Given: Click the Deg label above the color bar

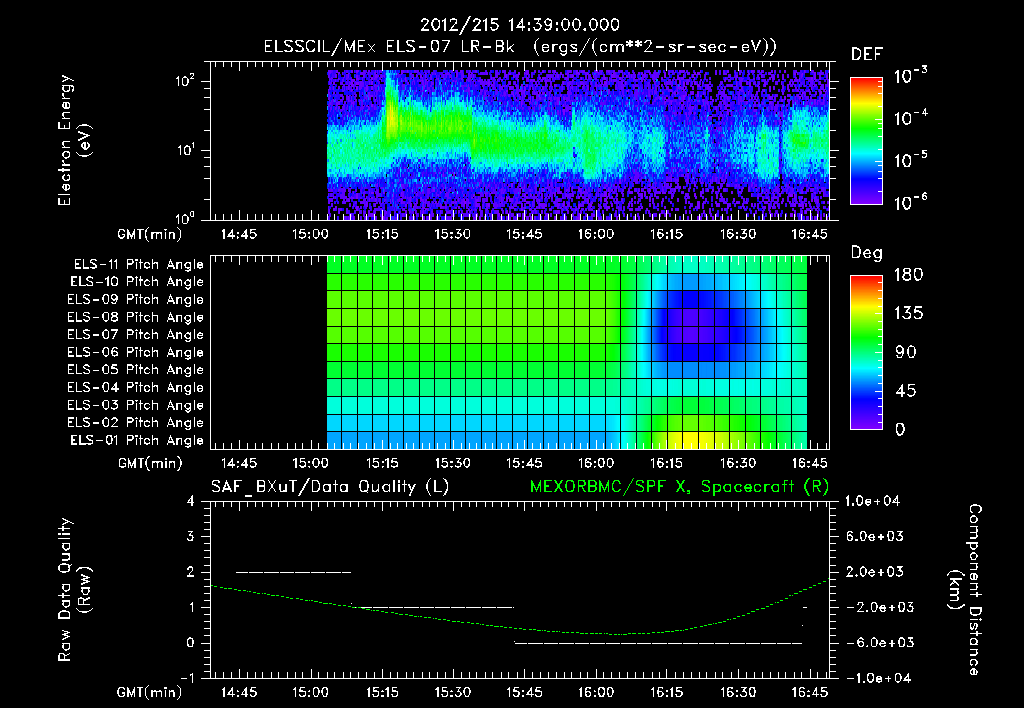Looking at the screenshot, I should pyautogui.click(x=867, y=253).
